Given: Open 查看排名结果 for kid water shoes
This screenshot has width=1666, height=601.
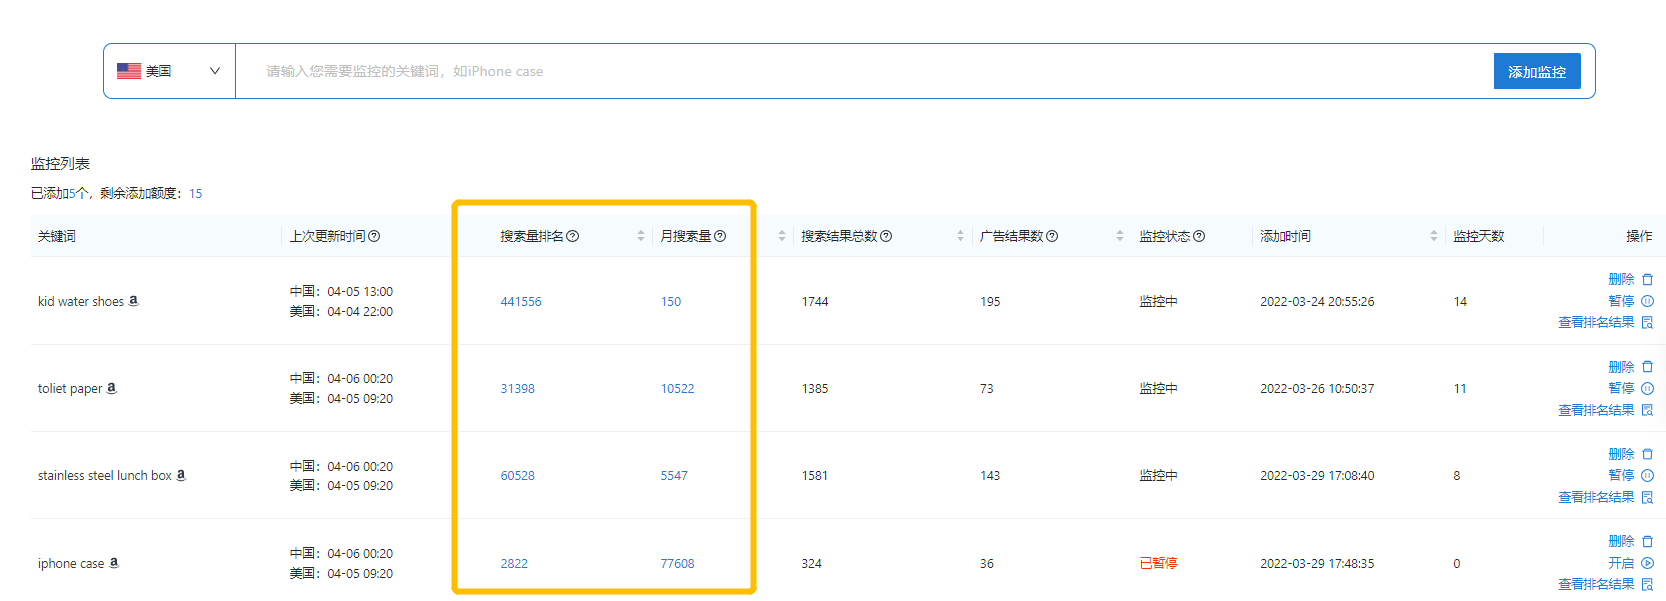Looking at the screenshot, I should pyautogui.click(x=1605, y=322).
